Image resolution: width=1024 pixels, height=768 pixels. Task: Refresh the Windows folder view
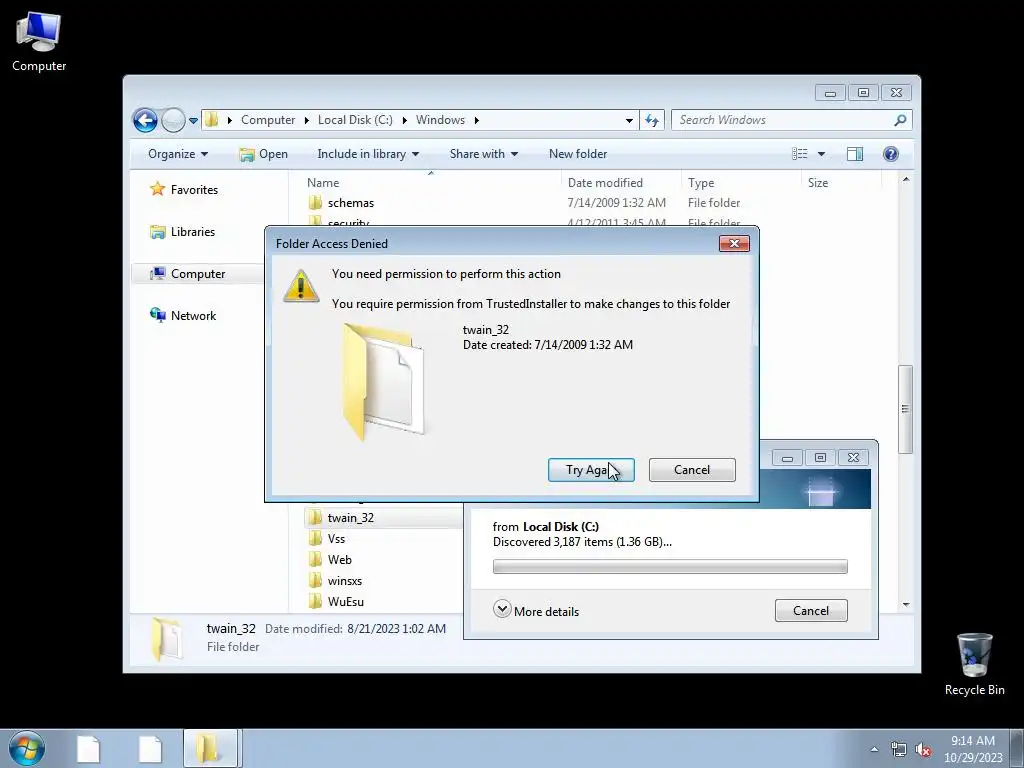(652, 120)
